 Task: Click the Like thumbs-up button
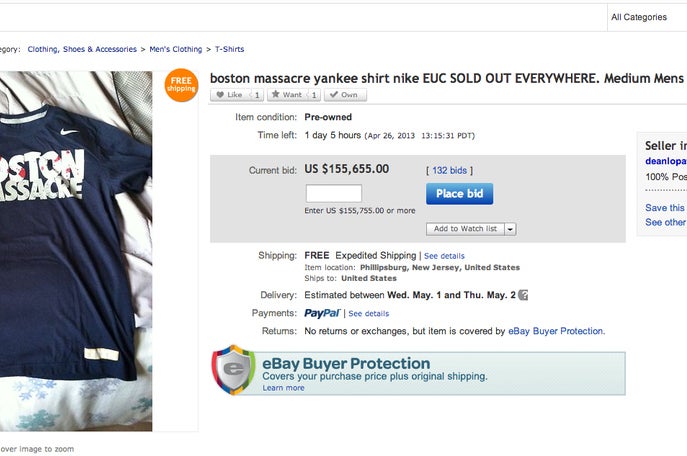pyautogui.click(x=229, y=95)
